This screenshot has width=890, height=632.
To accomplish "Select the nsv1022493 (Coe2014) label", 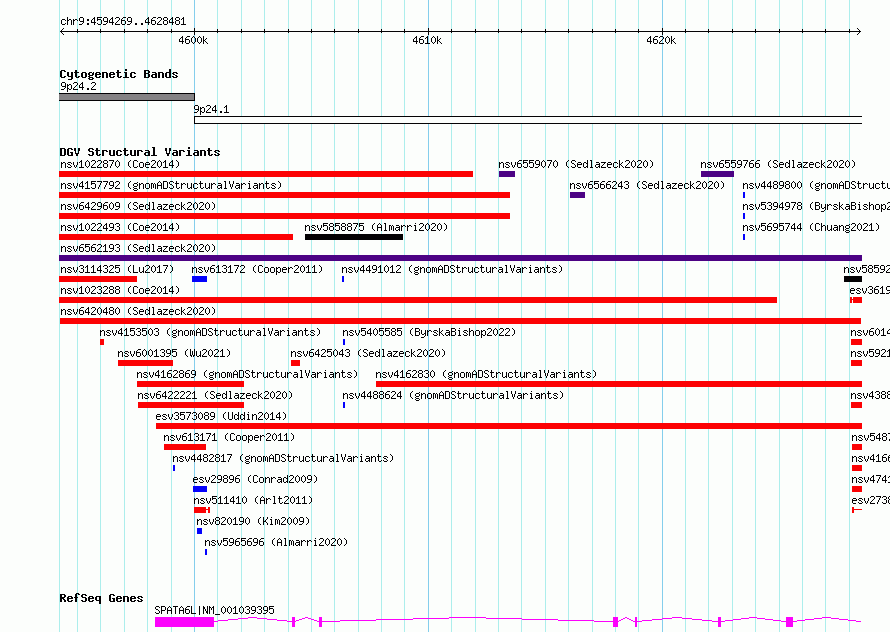I will pyautogui.click(x=120, y=227).
